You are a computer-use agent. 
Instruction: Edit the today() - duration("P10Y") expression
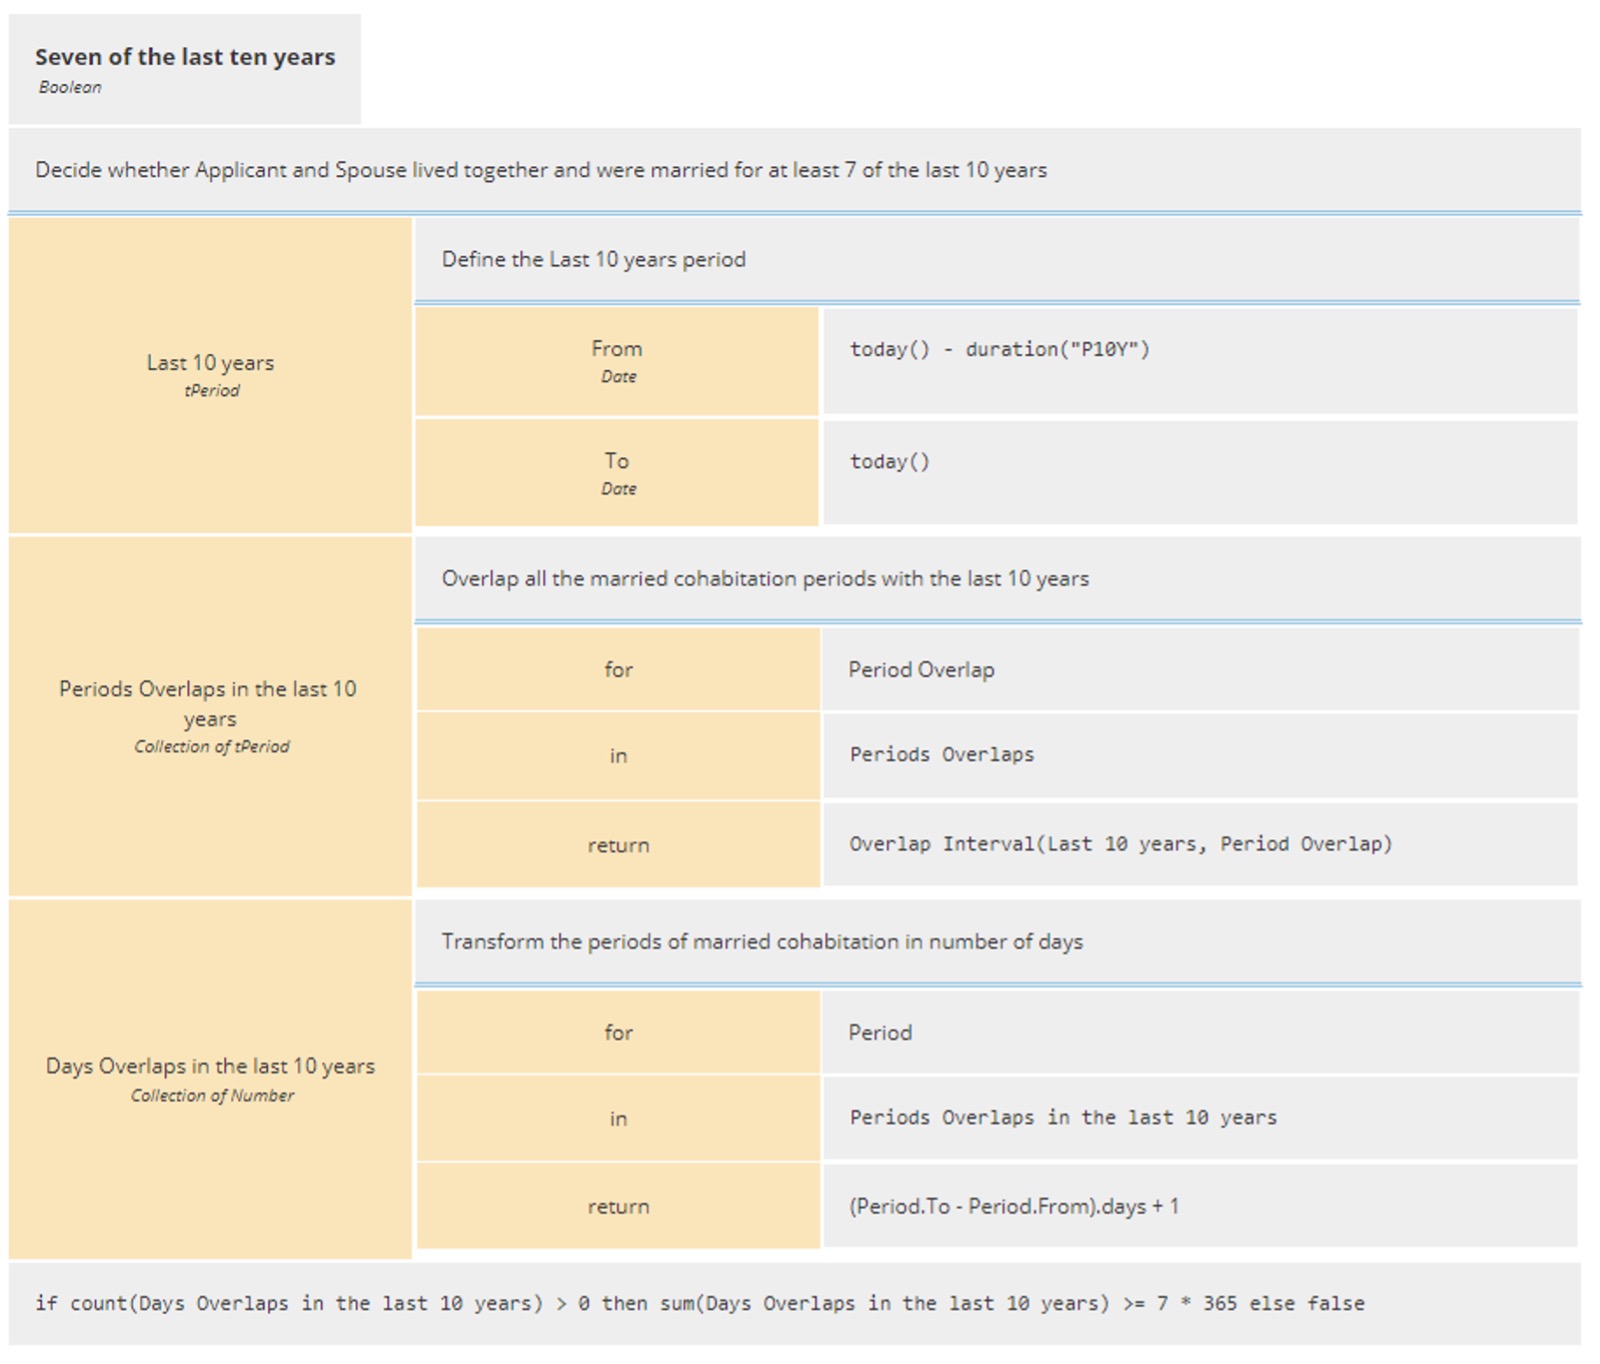[x=1000, y=350]
